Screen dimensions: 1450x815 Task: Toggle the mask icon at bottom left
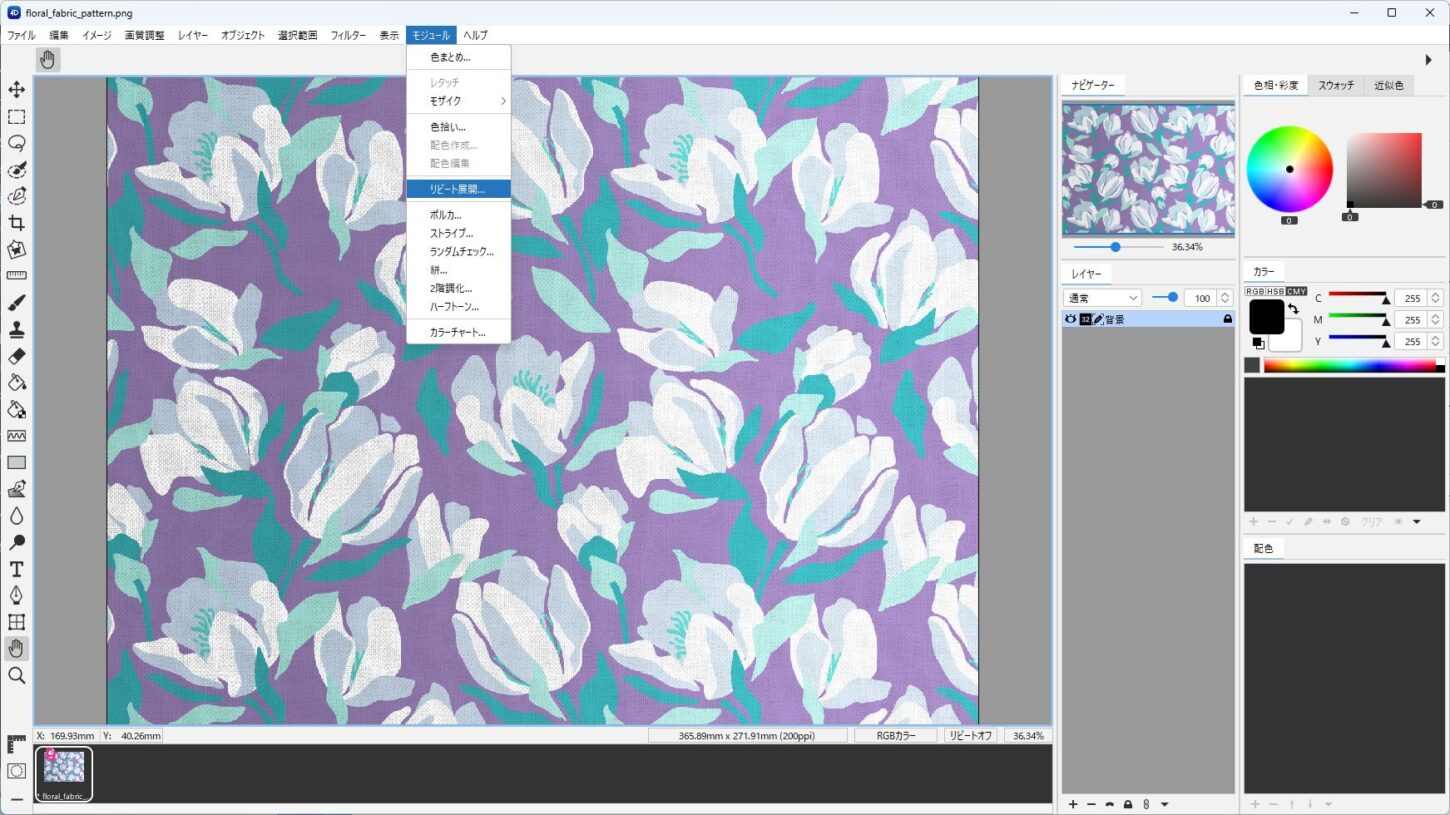coord(17,771)
